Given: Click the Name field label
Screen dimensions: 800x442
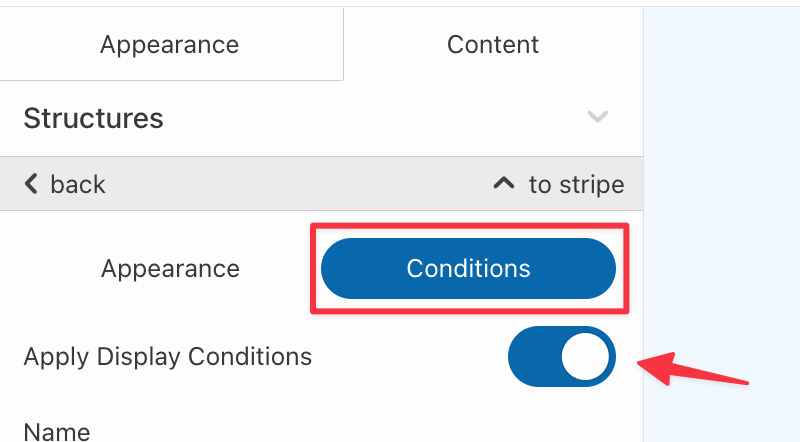Looking at the screenshot, I should (56, 432).
